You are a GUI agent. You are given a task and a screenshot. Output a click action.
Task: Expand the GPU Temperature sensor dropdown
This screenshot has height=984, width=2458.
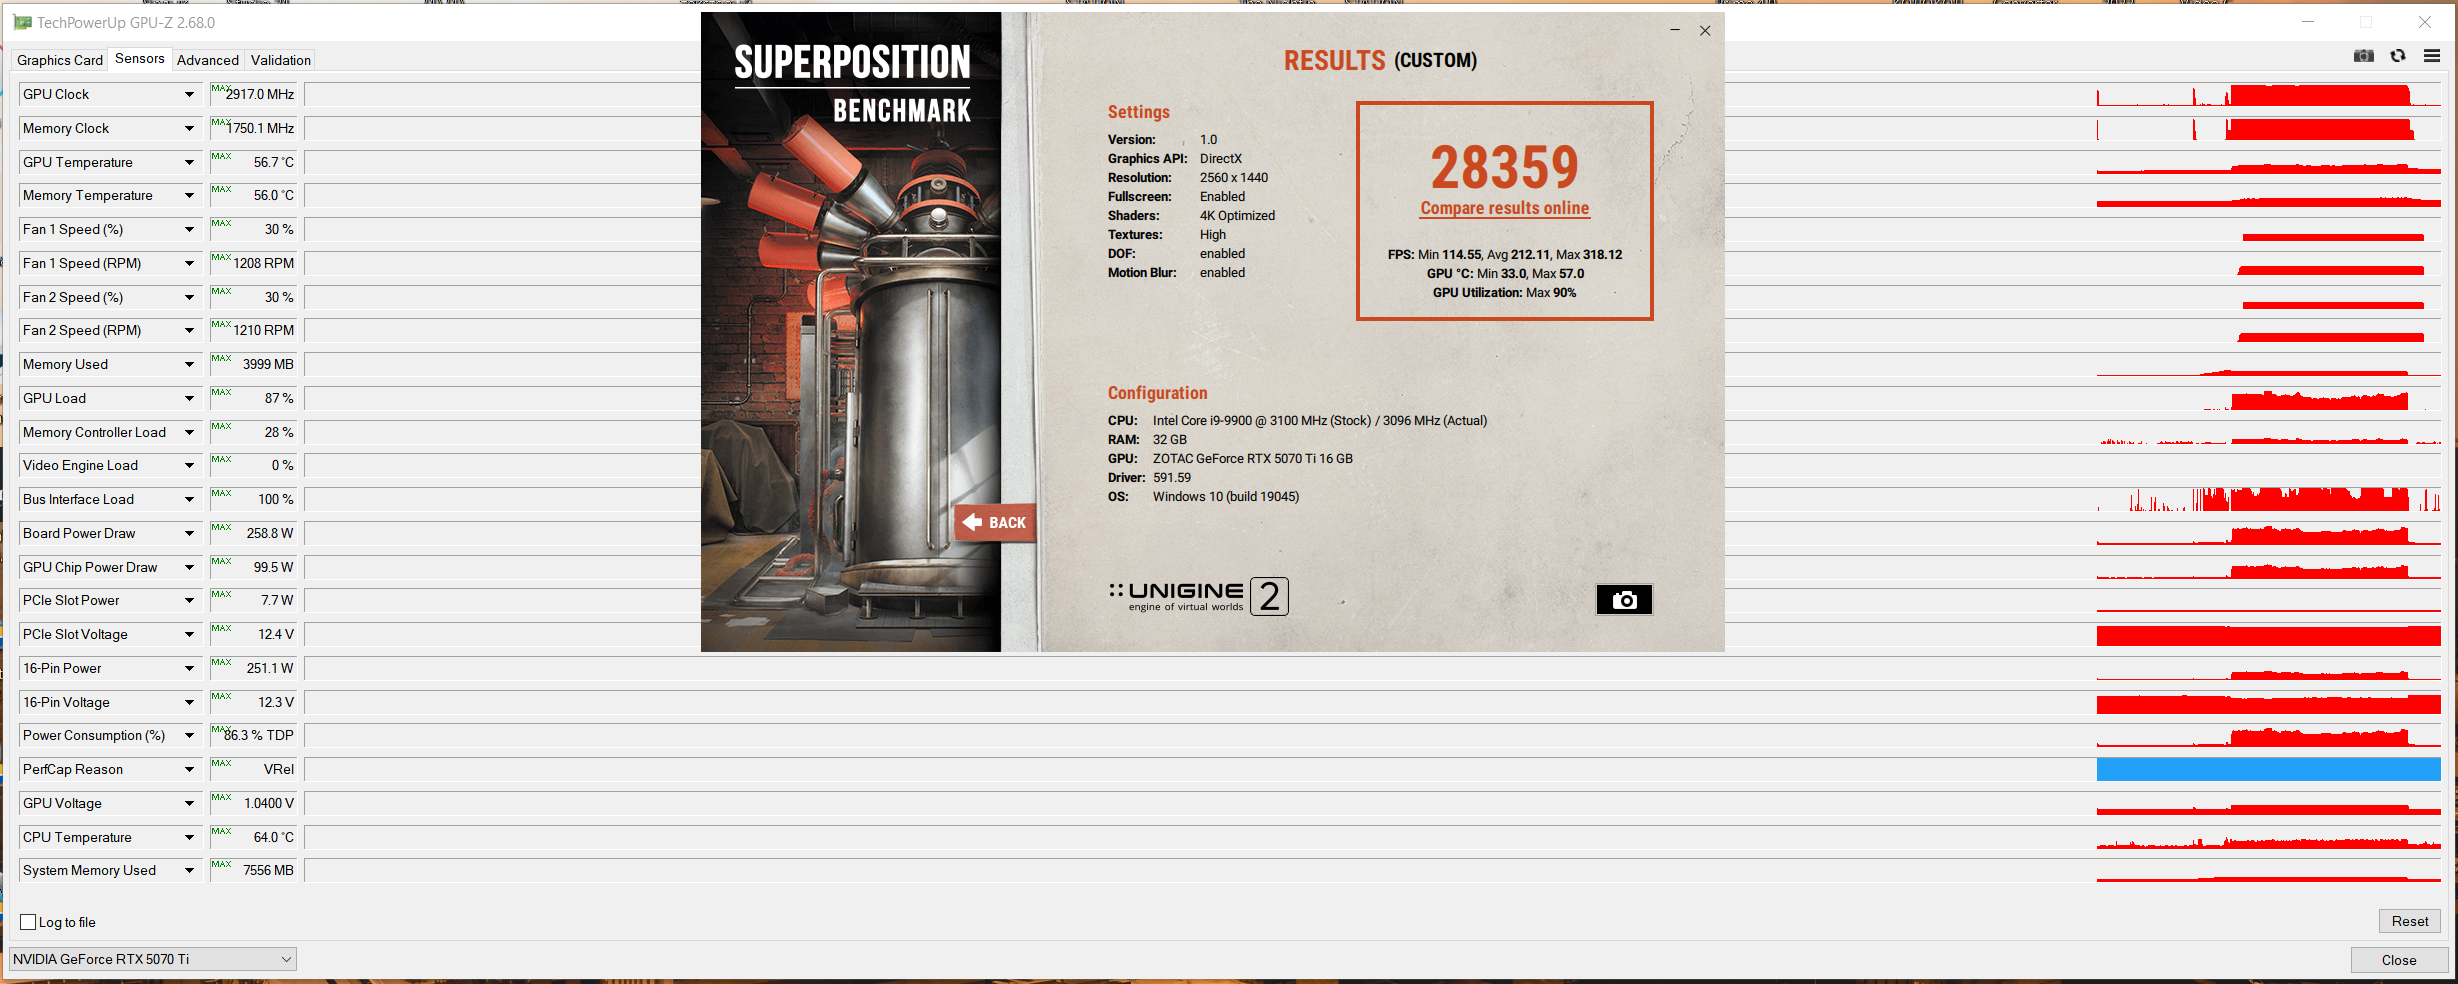(189, 162)
